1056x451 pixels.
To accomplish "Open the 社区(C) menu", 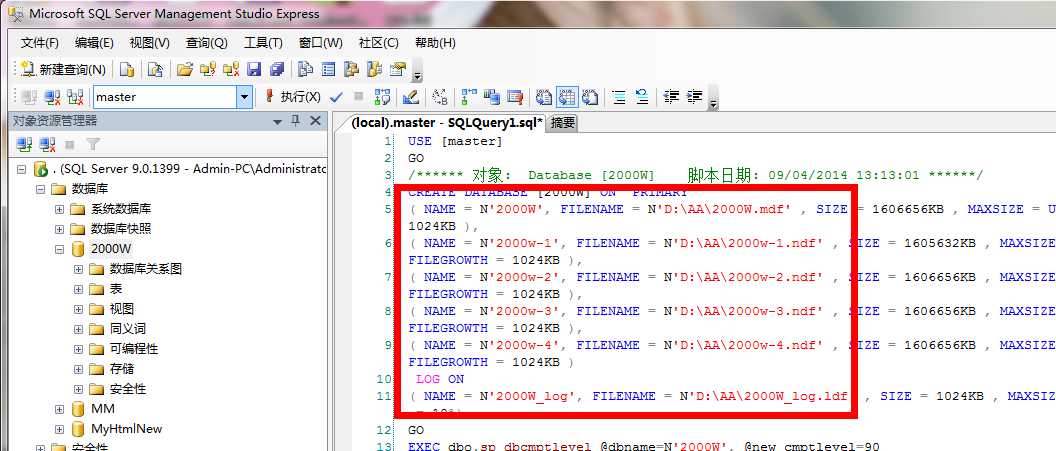I will pyautogui.click(x=378, y=43).
